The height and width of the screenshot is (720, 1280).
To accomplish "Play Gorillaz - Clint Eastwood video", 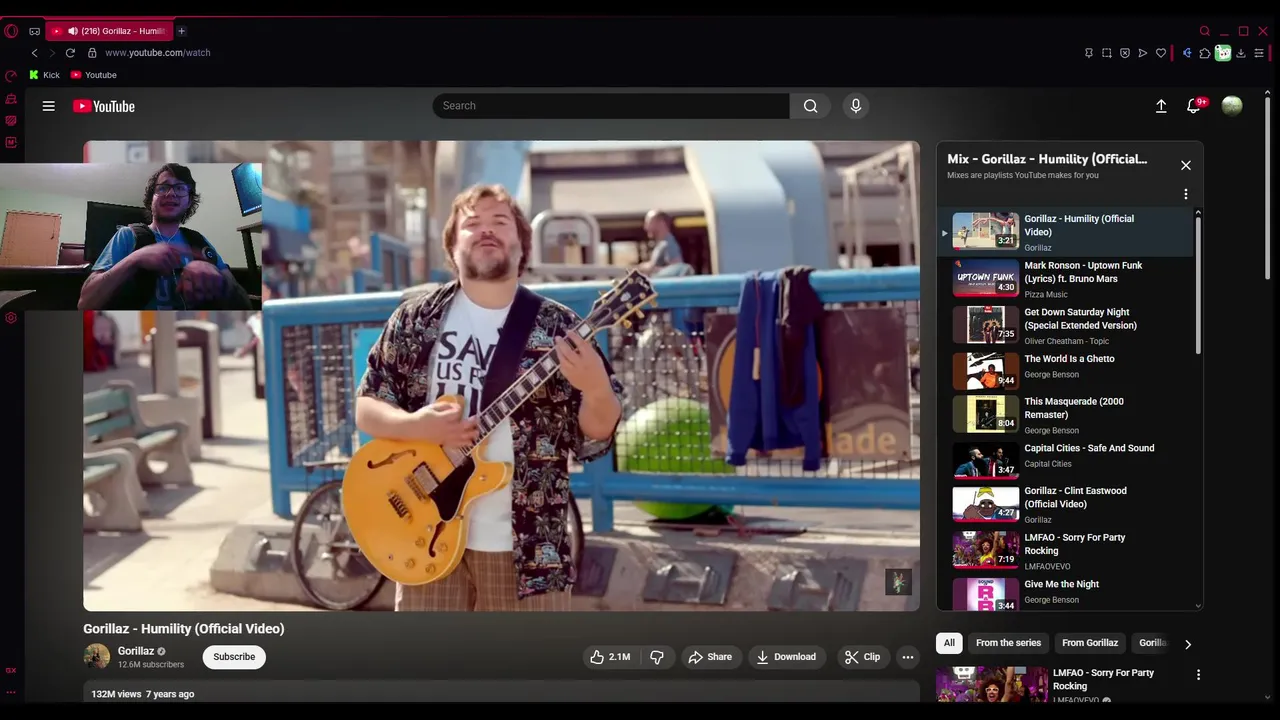I will click(x=1065, y=505).
